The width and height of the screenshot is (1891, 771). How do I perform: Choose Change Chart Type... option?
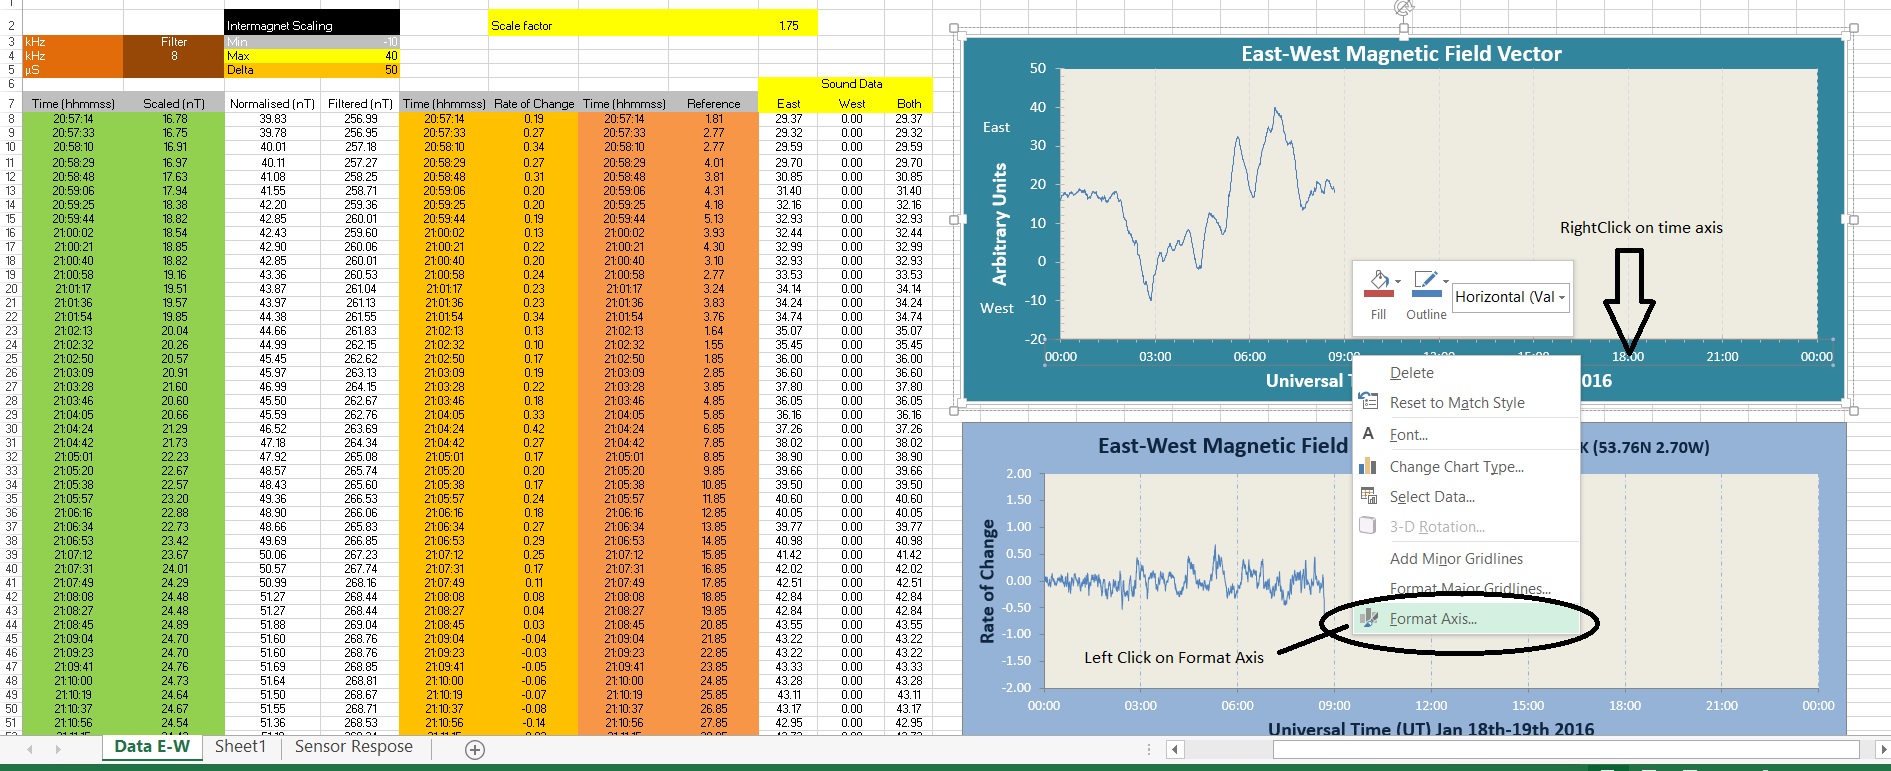1456,467
